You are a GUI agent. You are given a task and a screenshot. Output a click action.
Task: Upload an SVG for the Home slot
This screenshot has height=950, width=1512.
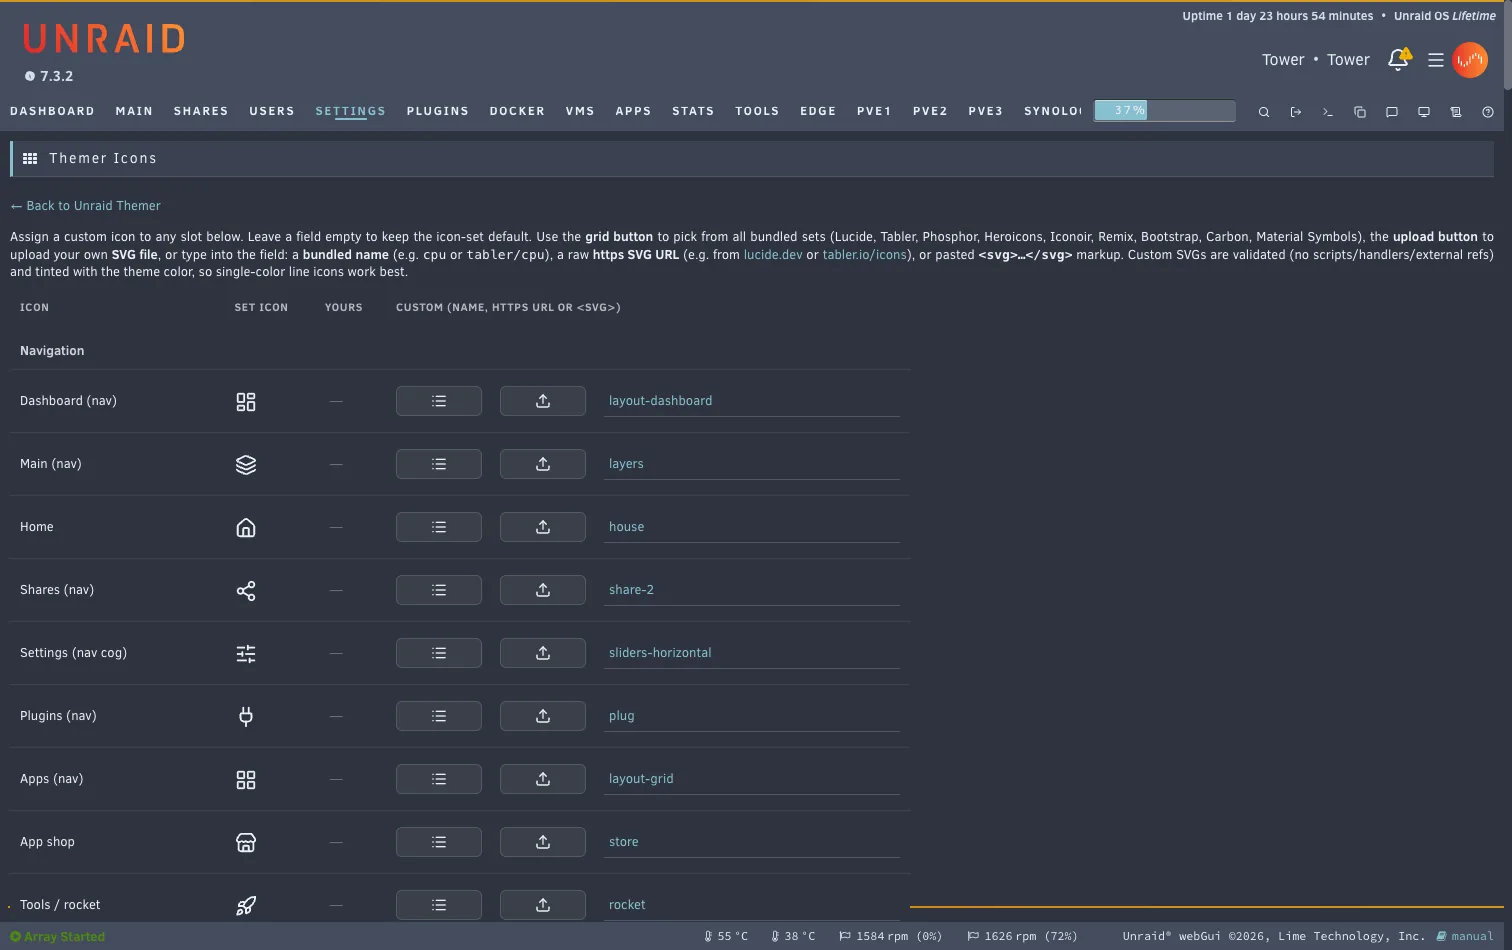click(x=543, y=527)
